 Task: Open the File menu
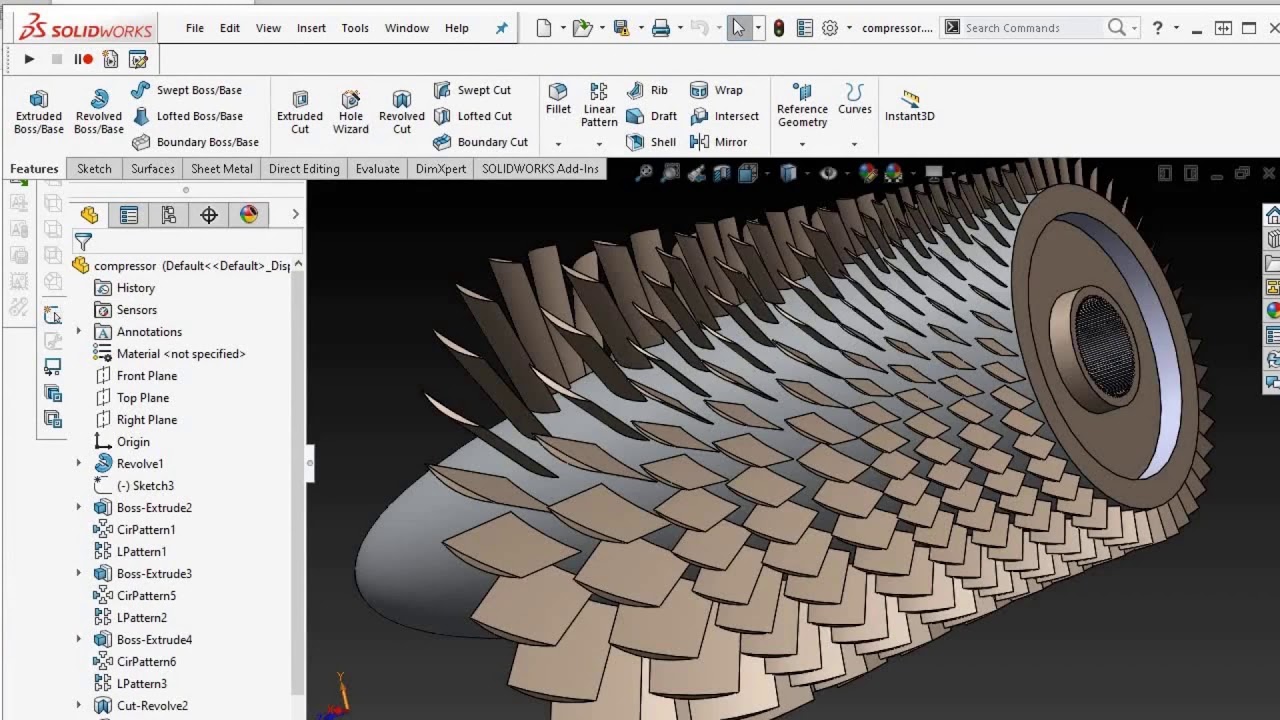pyautogui.click(x=195, y=28)
